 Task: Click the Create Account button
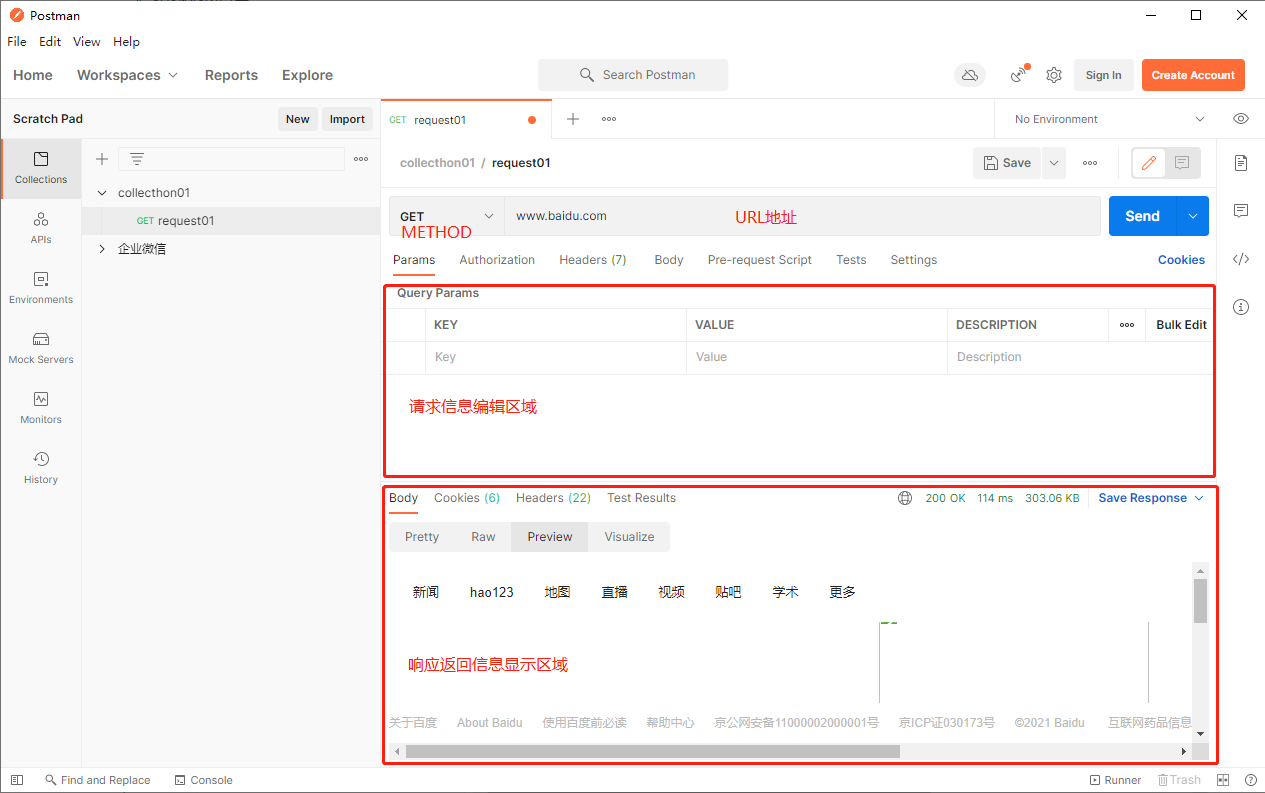1193,75
